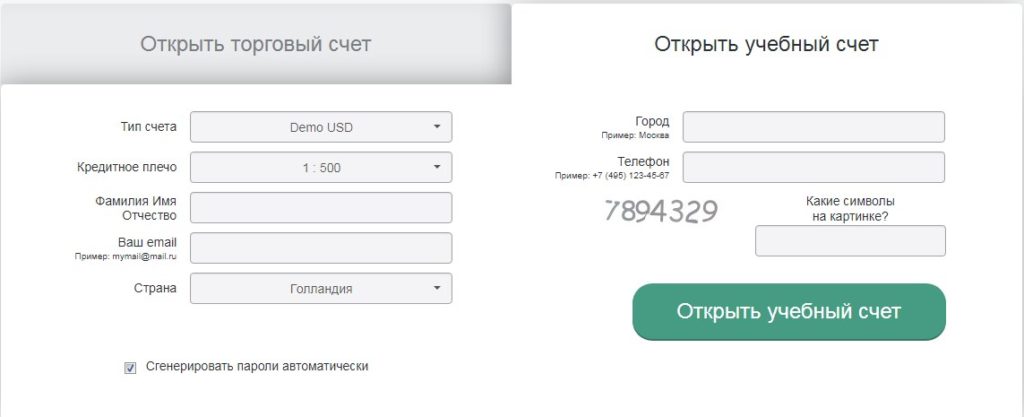
Task: Click the Страна field label
Action: [155, 288]
